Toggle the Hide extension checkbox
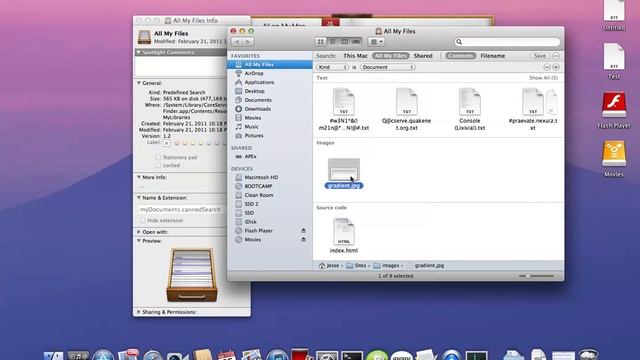 [143, 220]
